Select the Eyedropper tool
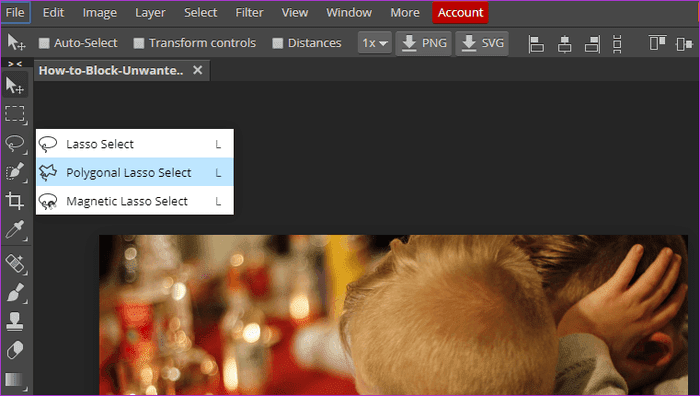The width and height of the screenshot is (700, 396). 15,230
